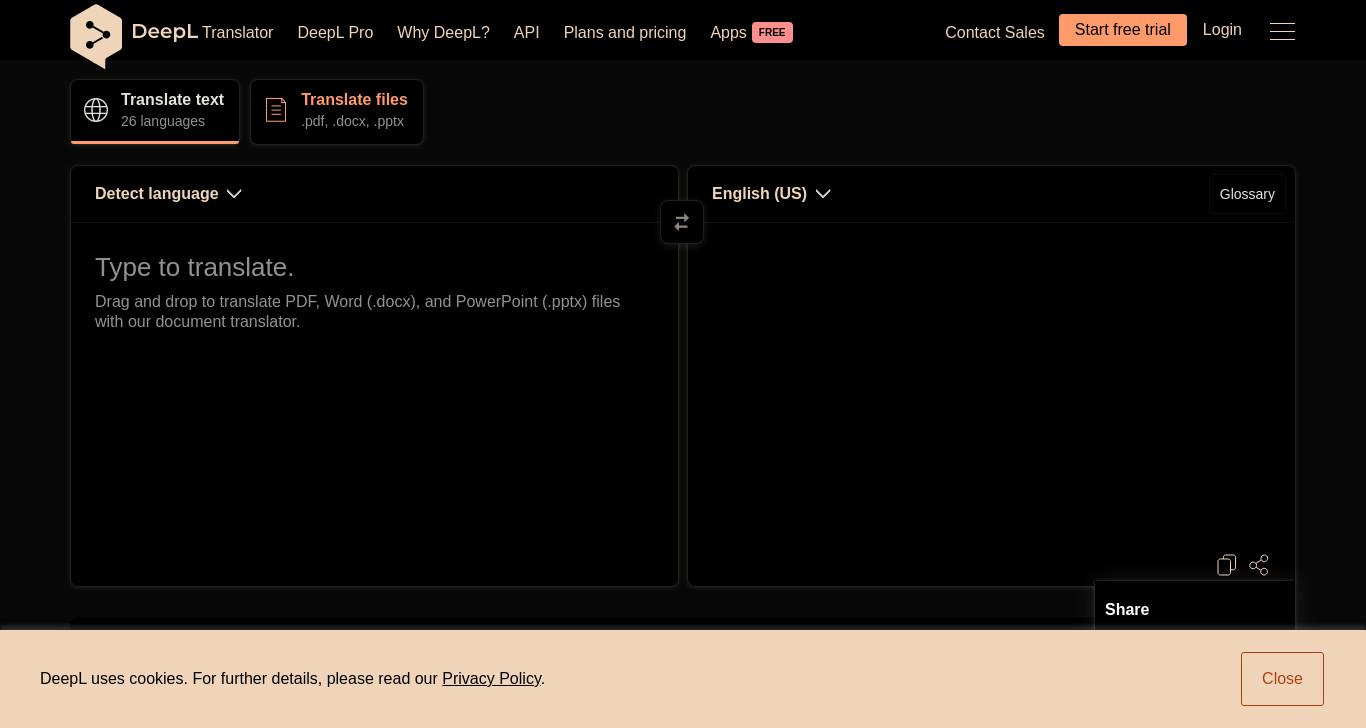This screenshot has height=728, width=1366.
Task: Switch to the Translate text tab
Action: tap(155, 111)
